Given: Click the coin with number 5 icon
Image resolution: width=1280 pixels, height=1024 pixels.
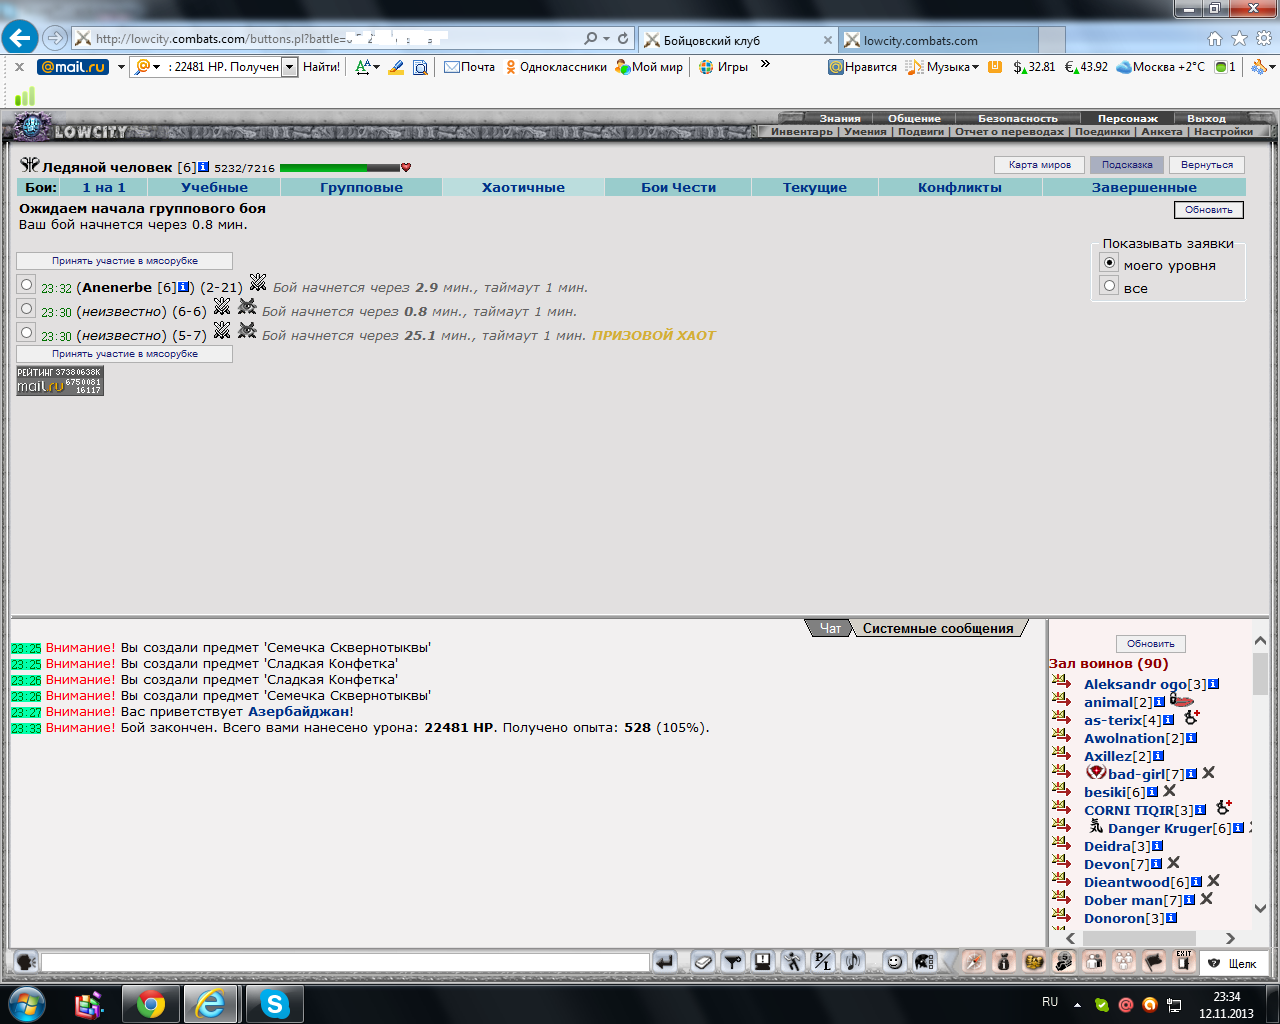Looking at the screenshot, I should (x=1064, y=962).
